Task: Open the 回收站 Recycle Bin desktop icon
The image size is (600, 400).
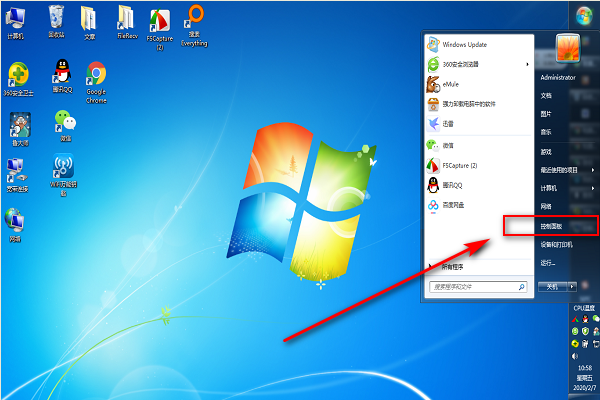Action: pyautogui.click(x=56, y=21)
